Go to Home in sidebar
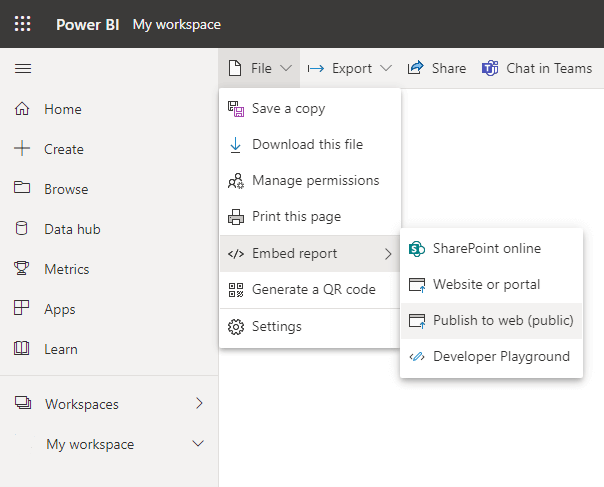This screenshot has height=487, width=604. (62, 109)
